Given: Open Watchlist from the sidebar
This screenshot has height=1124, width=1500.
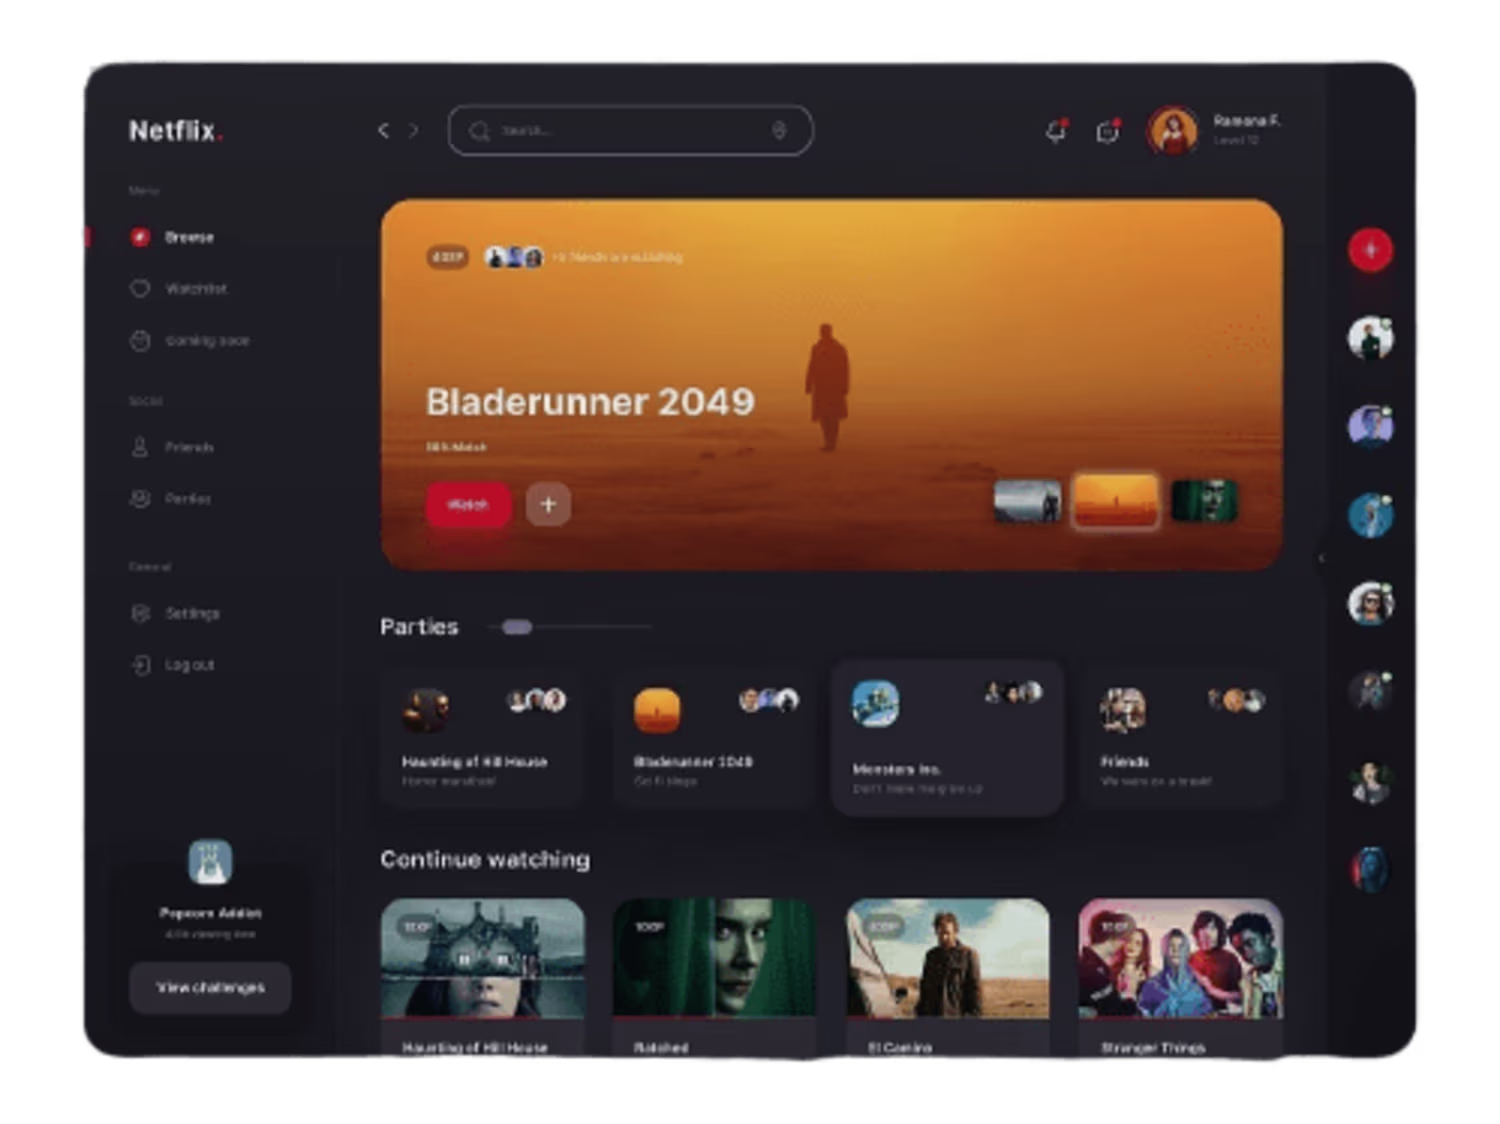Looking at the screenshot, I should point(179,289).
